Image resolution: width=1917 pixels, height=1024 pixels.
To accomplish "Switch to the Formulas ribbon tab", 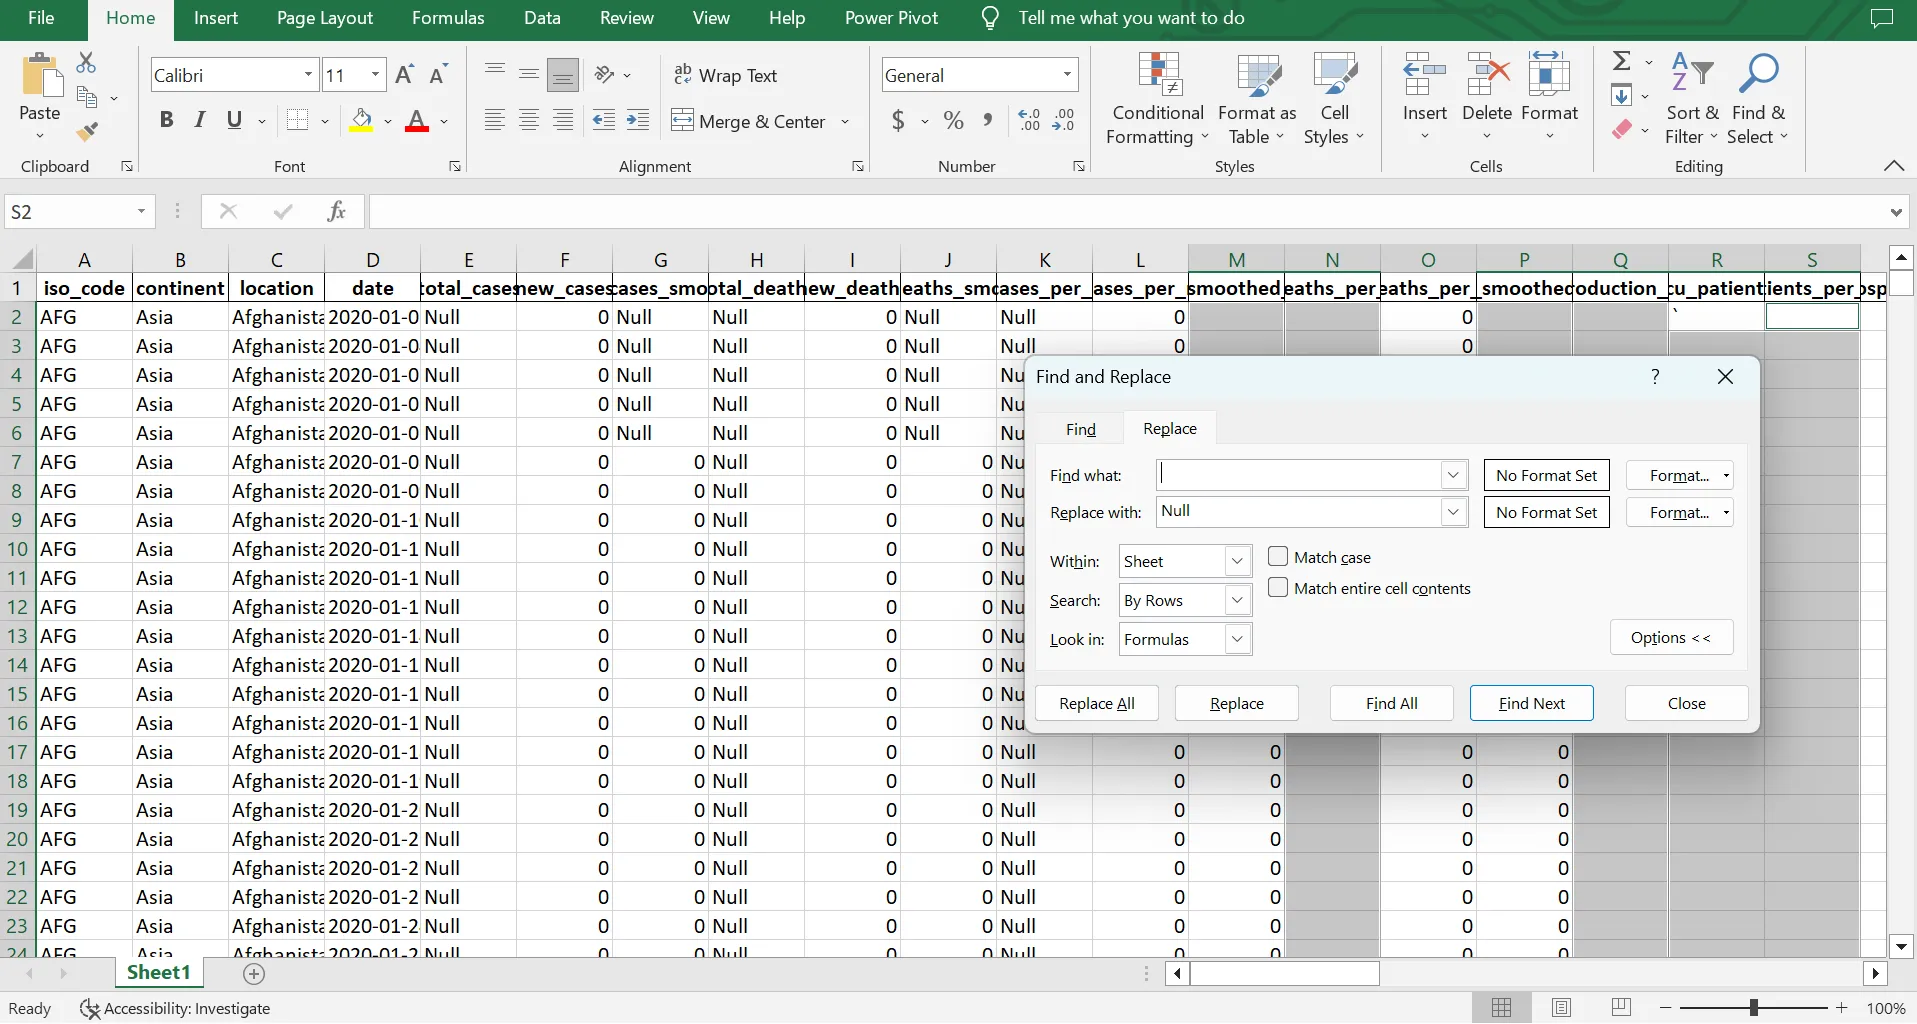I will pos(448,18).
